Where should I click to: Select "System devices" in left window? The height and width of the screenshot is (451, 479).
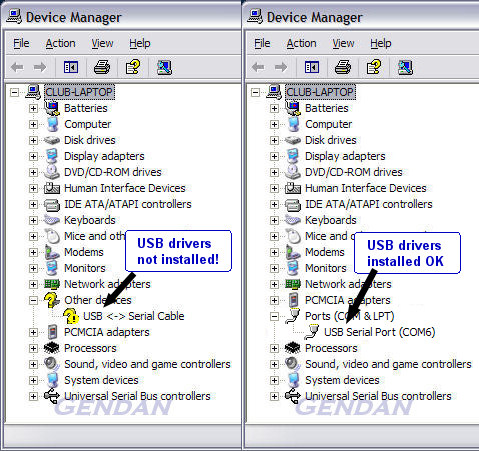tap(101, 380)
